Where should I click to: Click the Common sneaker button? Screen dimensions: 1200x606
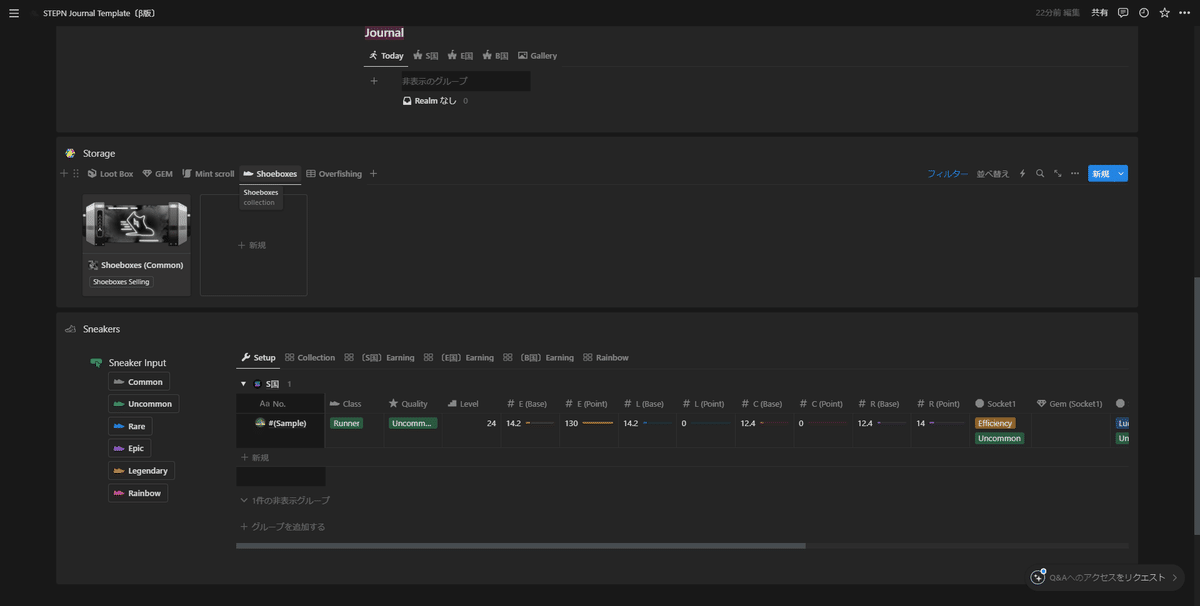click(139, 382)
